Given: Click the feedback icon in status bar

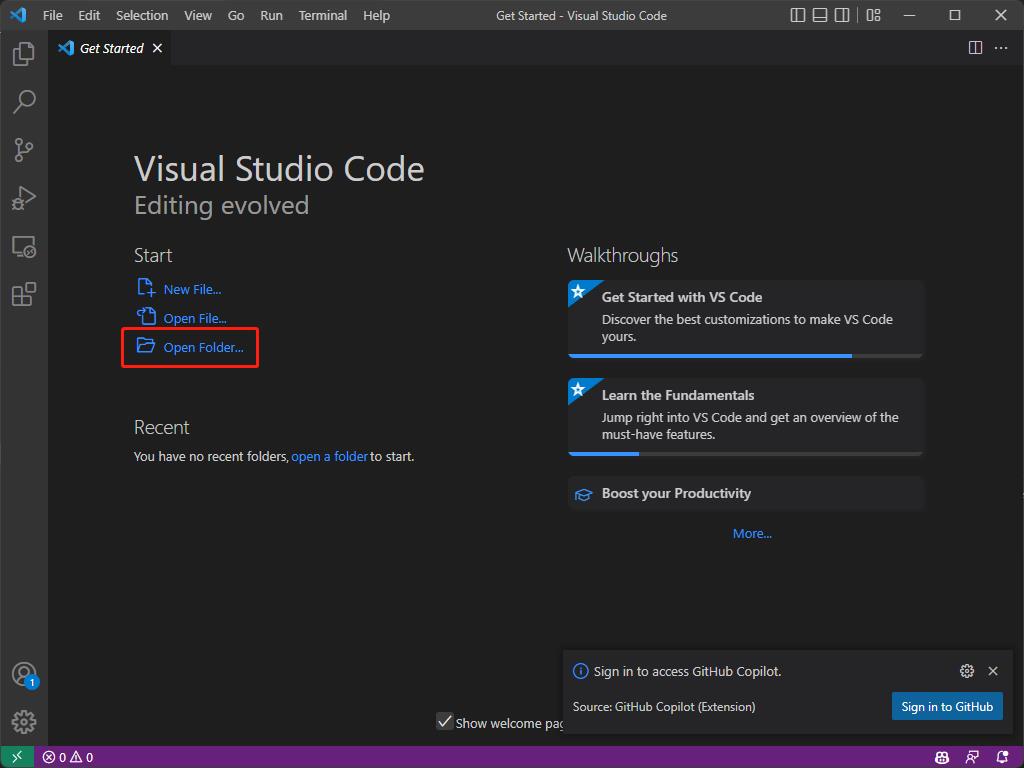Looking at the screenshot, I should 972,758.
